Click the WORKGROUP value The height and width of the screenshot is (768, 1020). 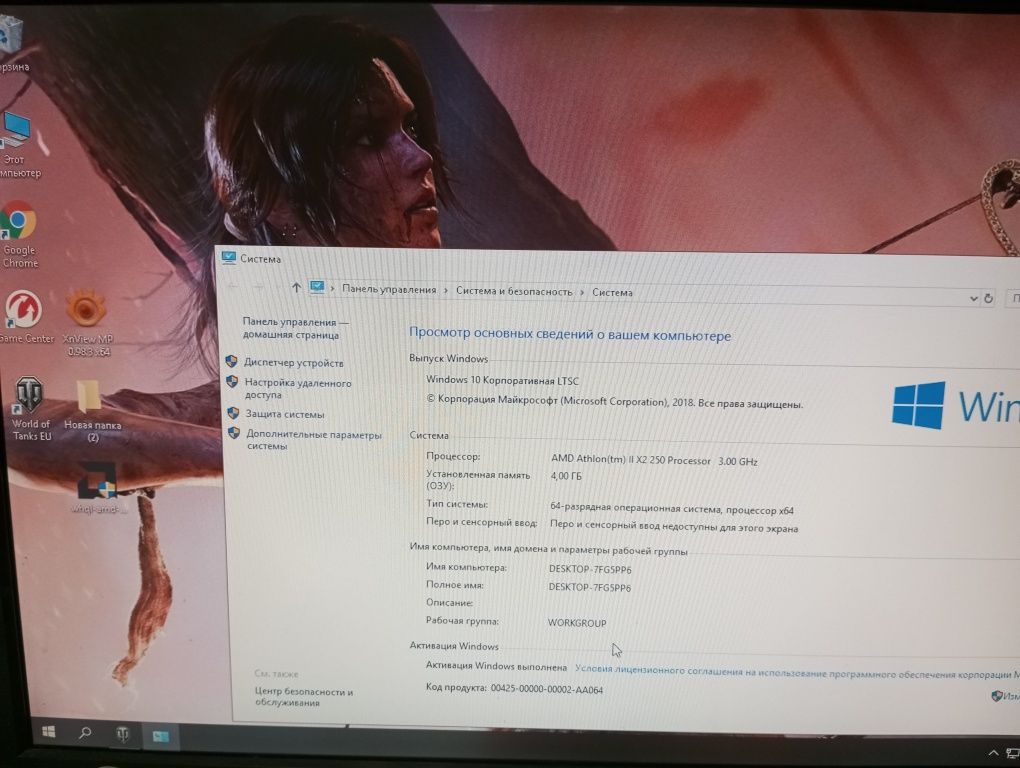(577, 623)
